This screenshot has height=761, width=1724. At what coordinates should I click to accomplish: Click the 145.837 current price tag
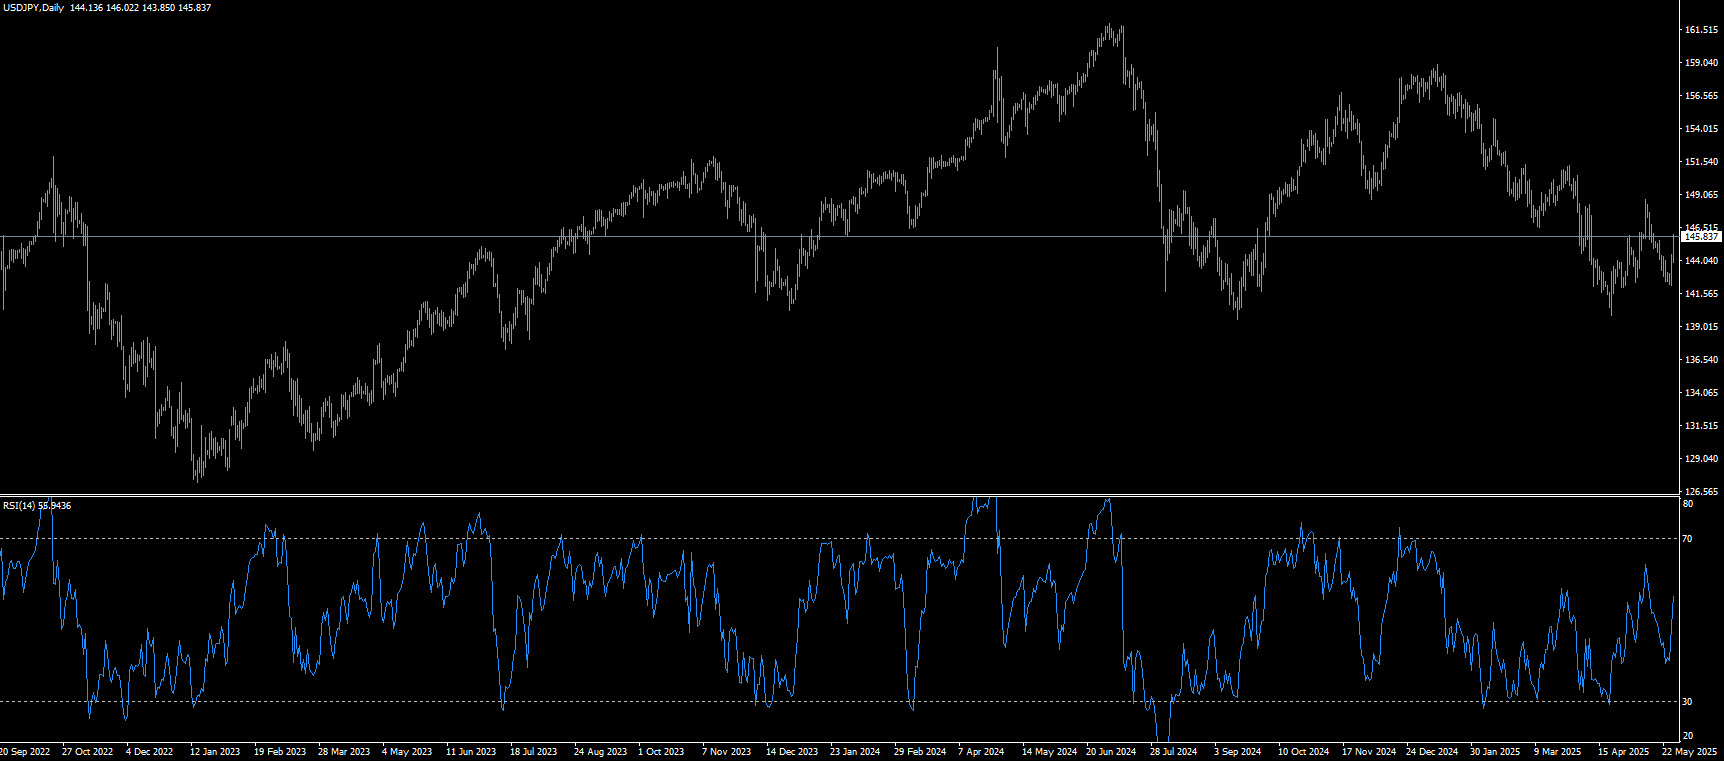(x=1700, y=237)
